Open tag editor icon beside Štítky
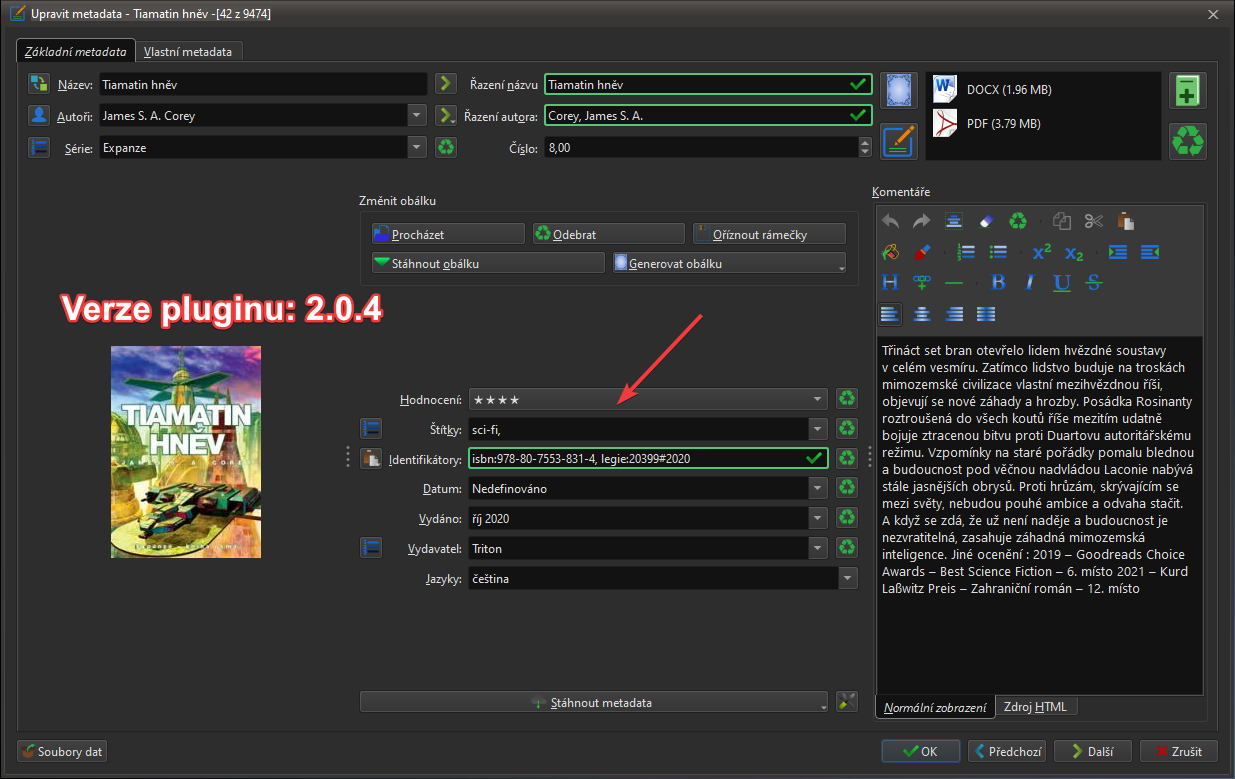 coord(371,429)
